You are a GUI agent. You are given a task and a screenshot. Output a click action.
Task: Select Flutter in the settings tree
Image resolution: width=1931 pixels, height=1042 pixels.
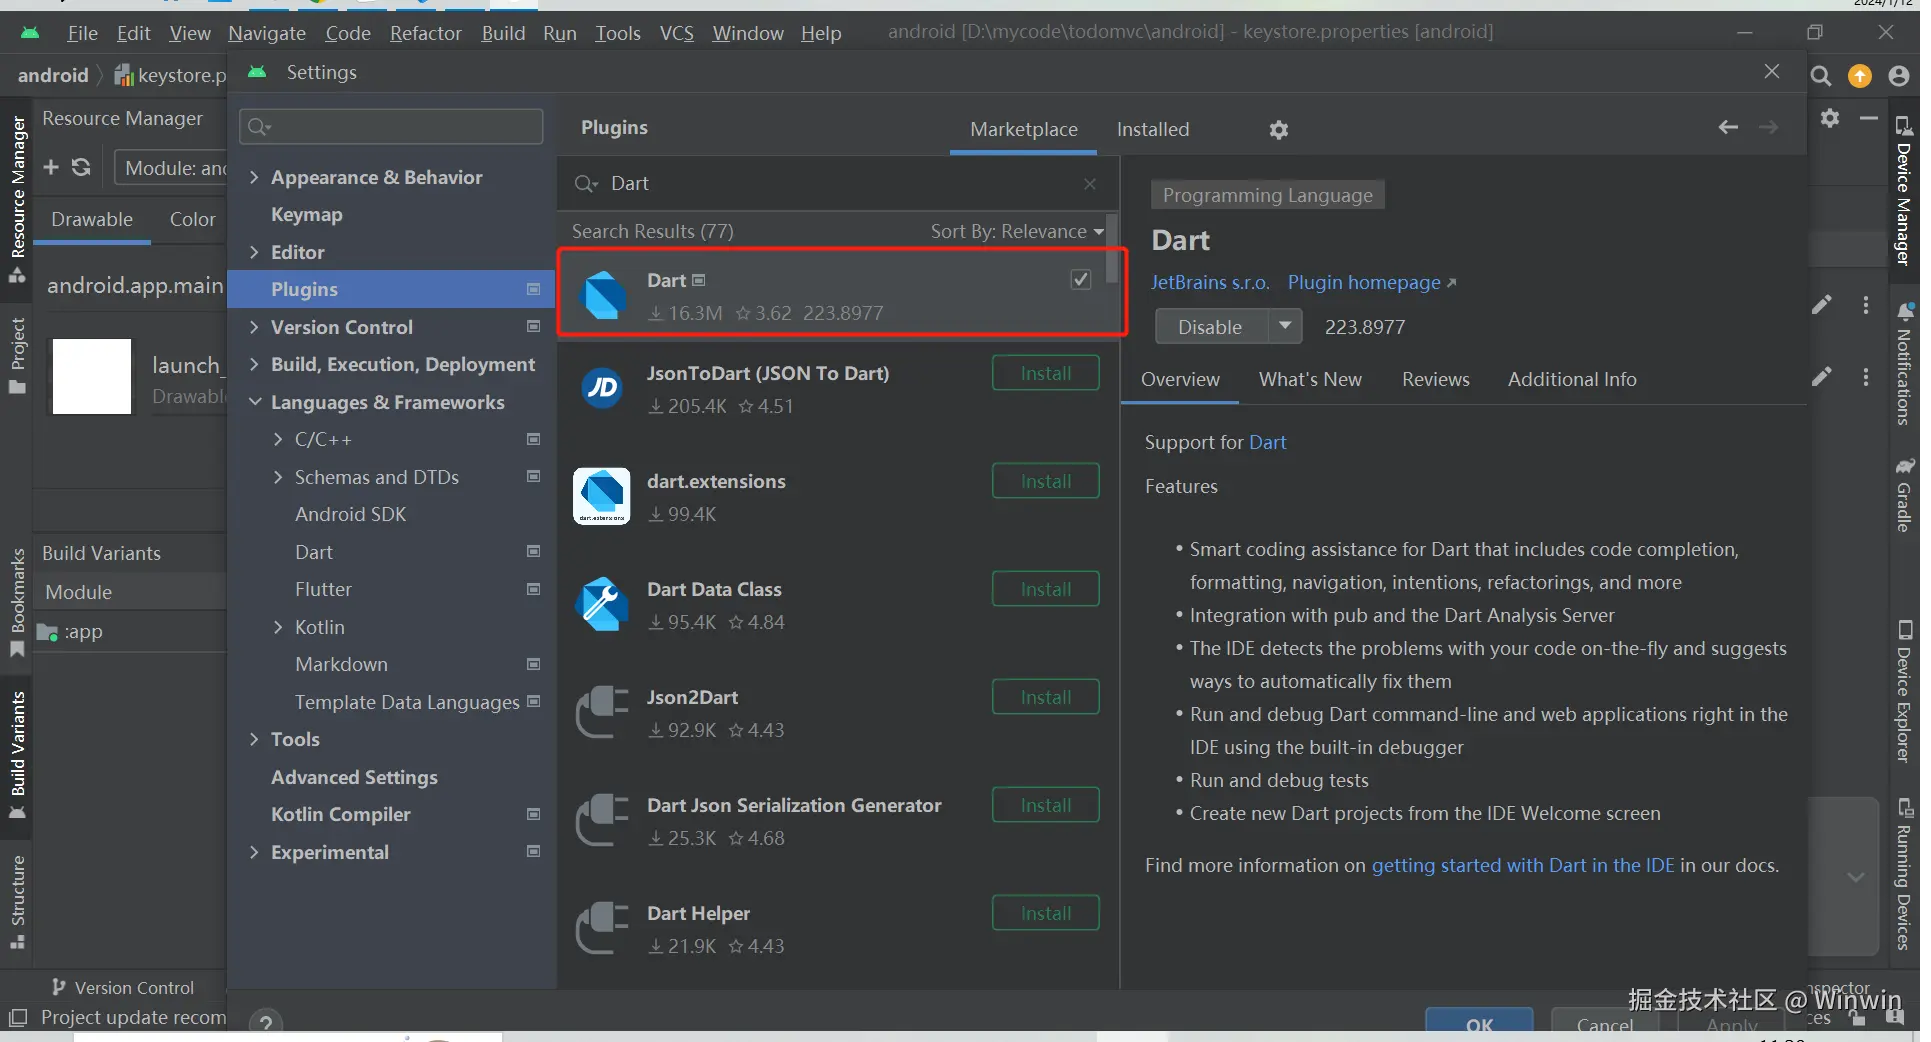coord(323,590)
